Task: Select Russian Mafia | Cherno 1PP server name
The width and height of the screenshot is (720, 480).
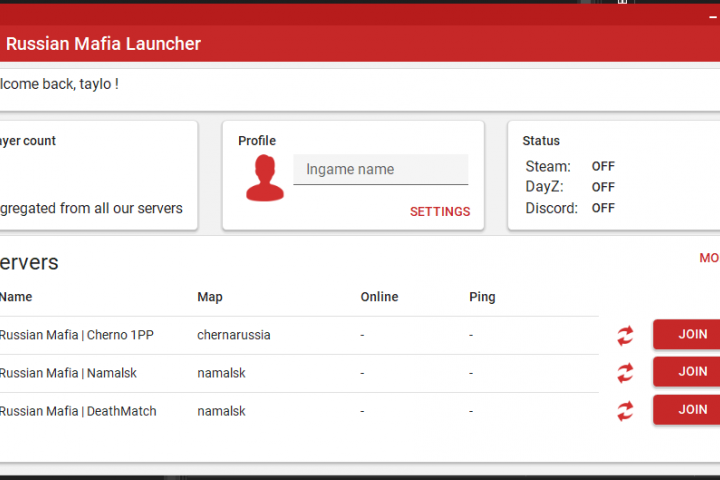Action: [x=77, y=335]
